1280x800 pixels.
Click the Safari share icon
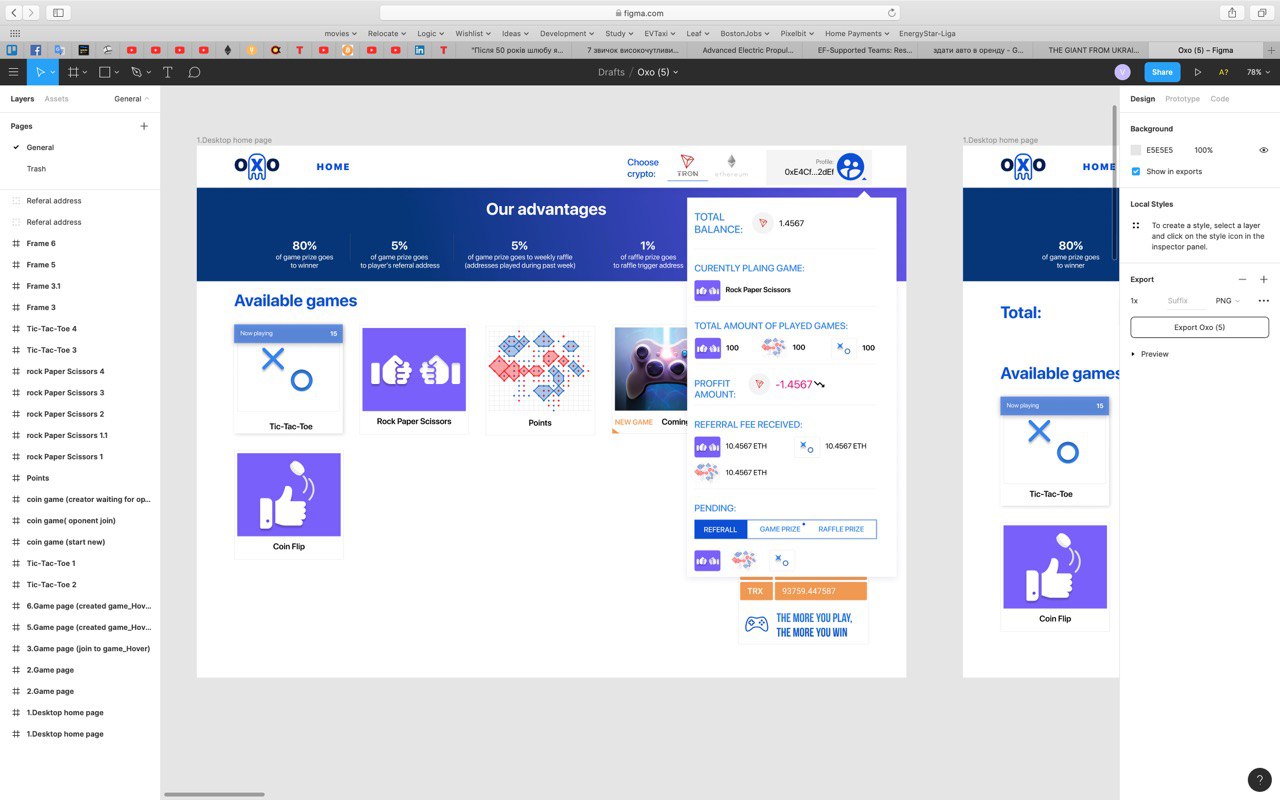point(1232,12)
